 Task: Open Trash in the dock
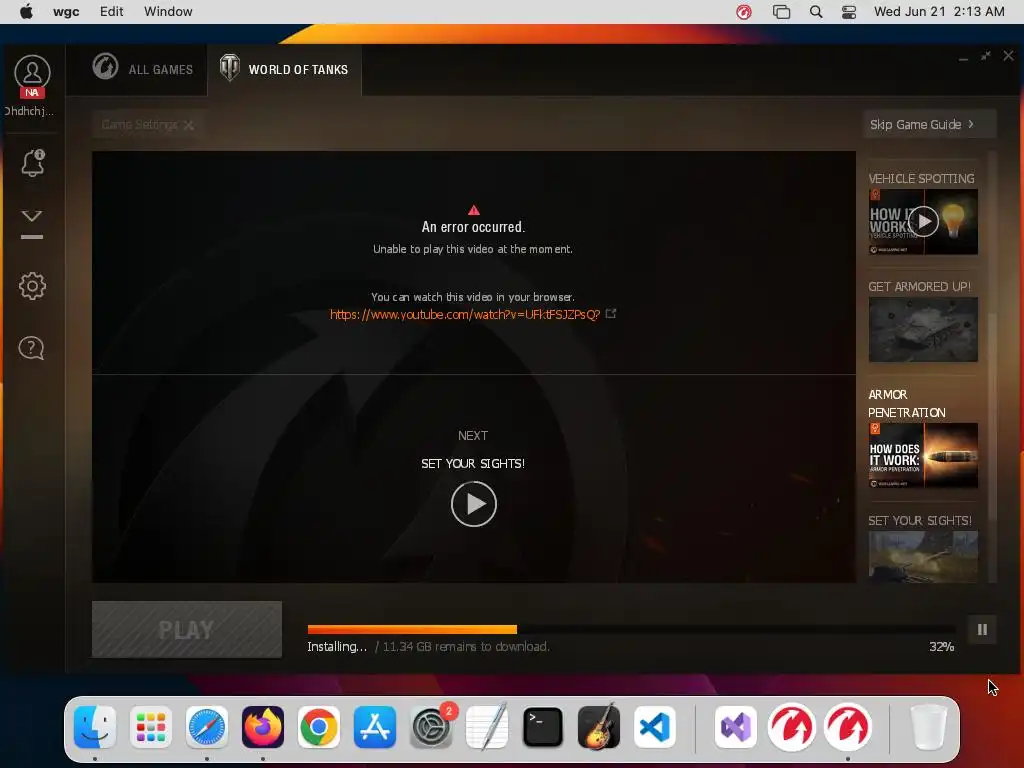[x=929, y=727]
